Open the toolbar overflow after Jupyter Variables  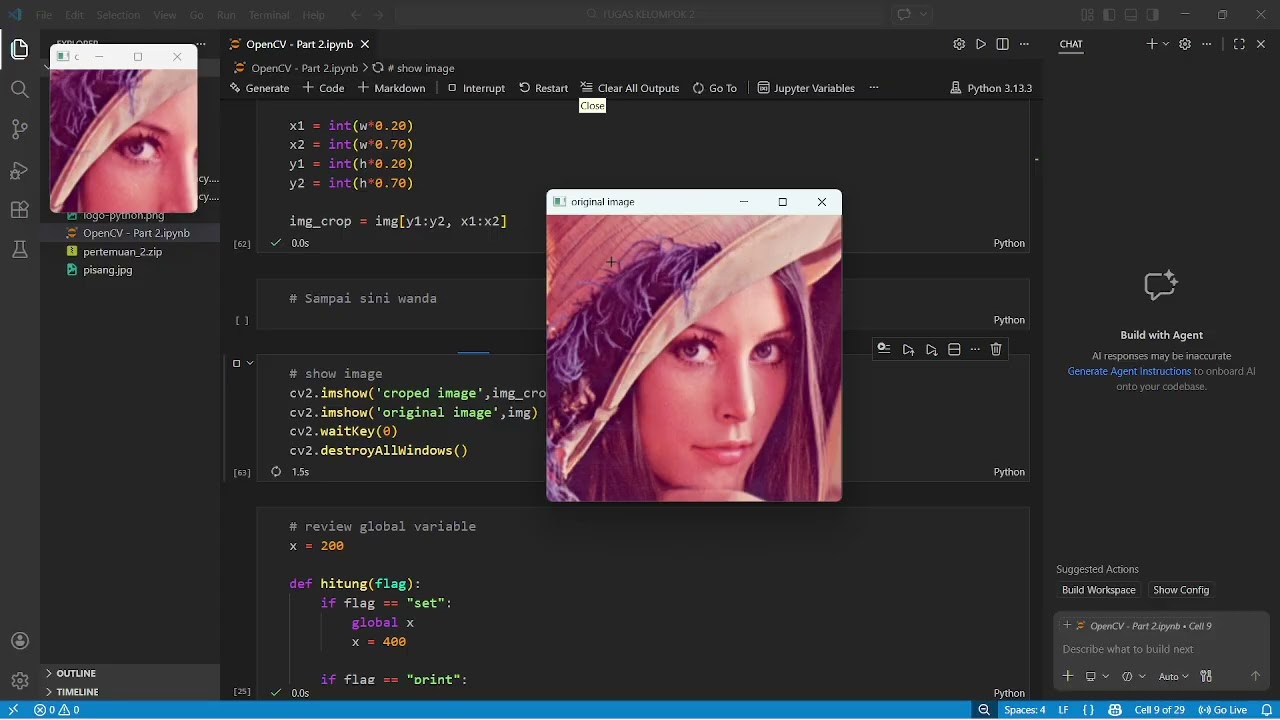(x=873, y=88)
